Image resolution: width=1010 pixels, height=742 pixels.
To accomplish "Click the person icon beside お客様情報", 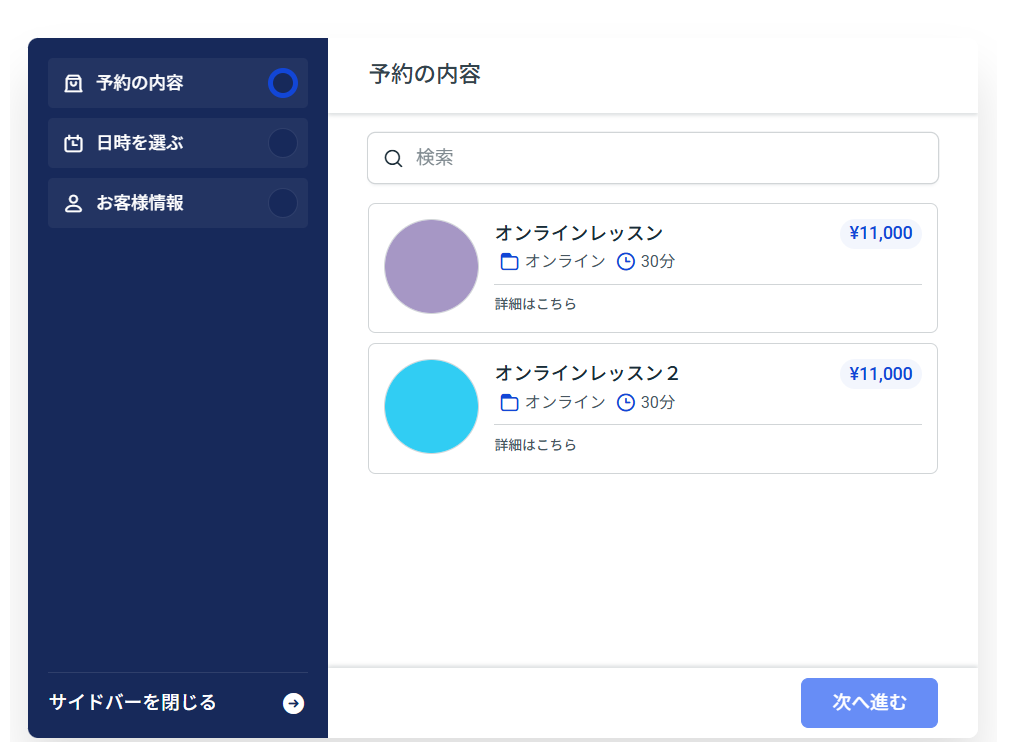I will 73,203.
